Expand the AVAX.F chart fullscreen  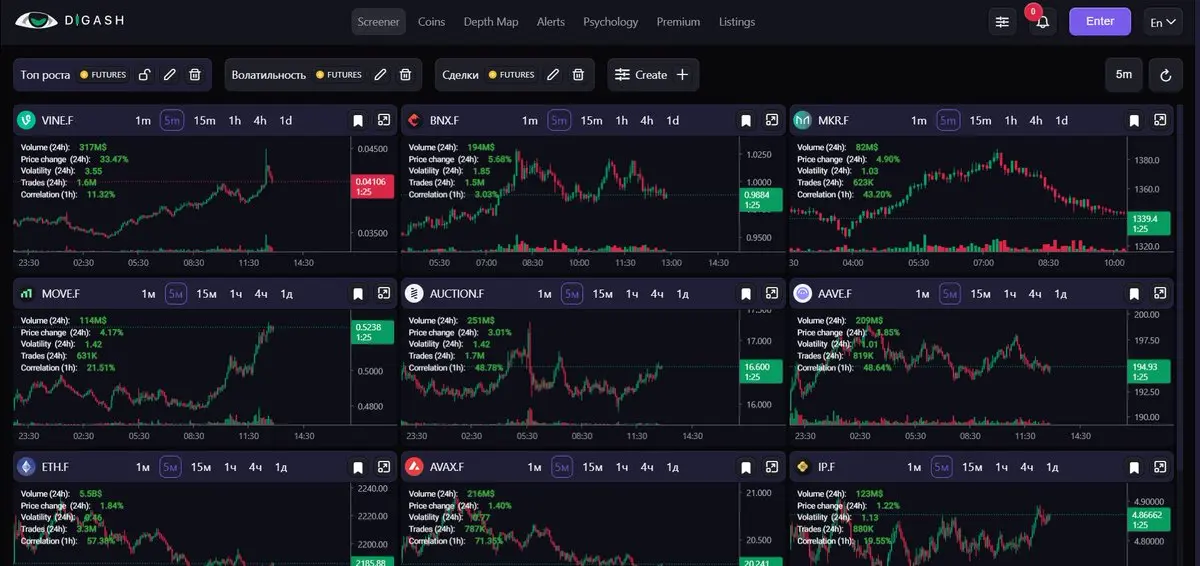(772, 467)
